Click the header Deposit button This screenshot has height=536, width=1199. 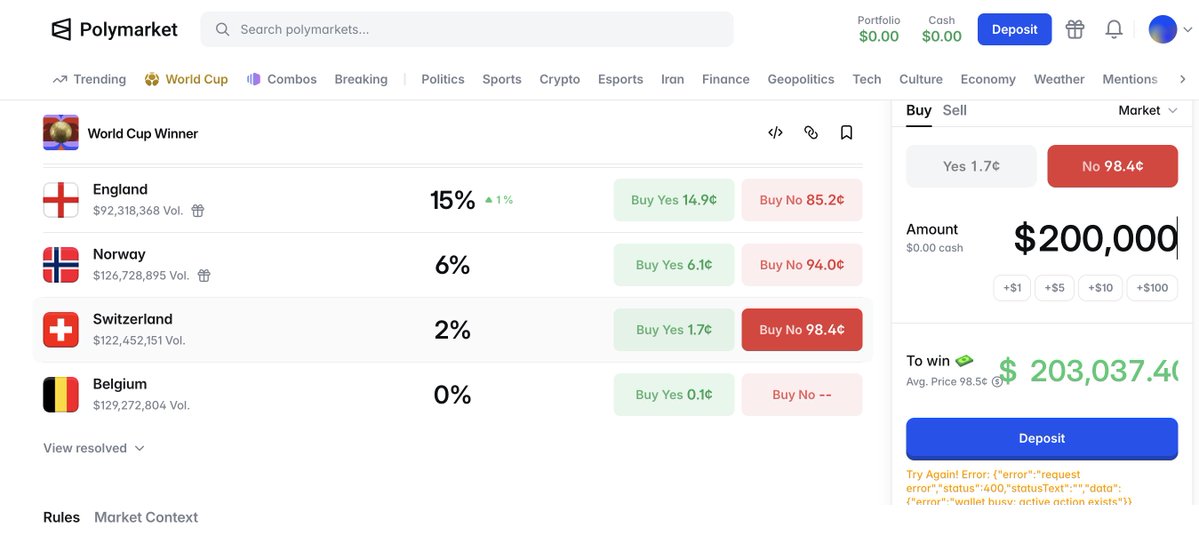point(1015,30)
